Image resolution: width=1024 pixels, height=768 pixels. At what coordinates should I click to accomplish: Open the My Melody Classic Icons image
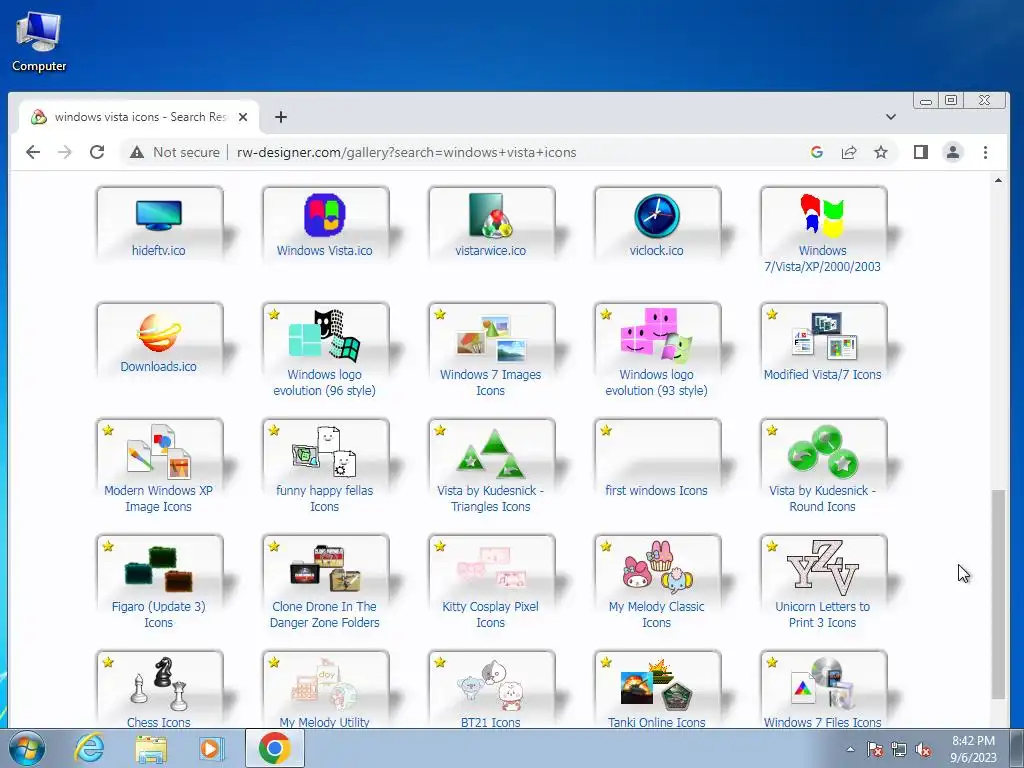point(656,566)
